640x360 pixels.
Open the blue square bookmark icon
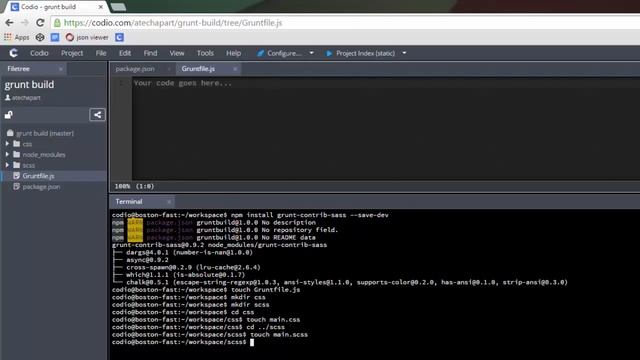[x=55, y=37]
